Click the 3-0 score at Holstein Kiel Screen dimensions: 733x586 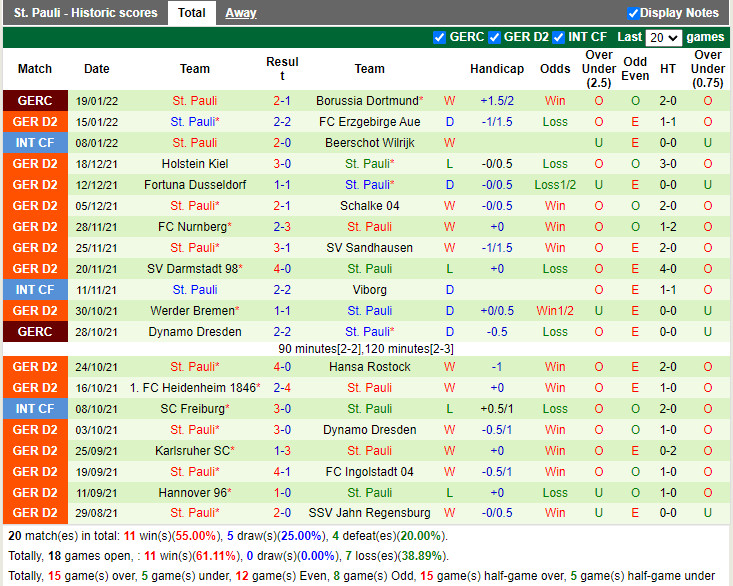coord(282,164)
